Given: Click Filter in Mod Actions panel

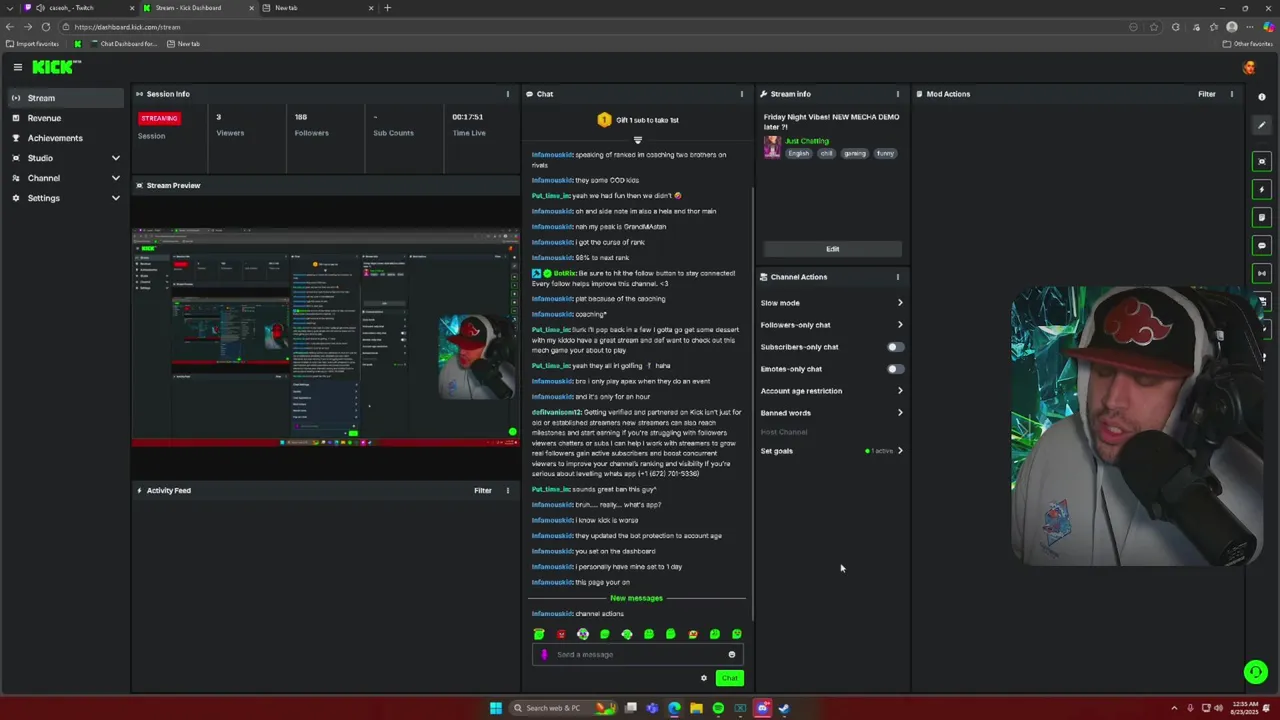Looking at the screenshot, I should (x=1207, y=94).
